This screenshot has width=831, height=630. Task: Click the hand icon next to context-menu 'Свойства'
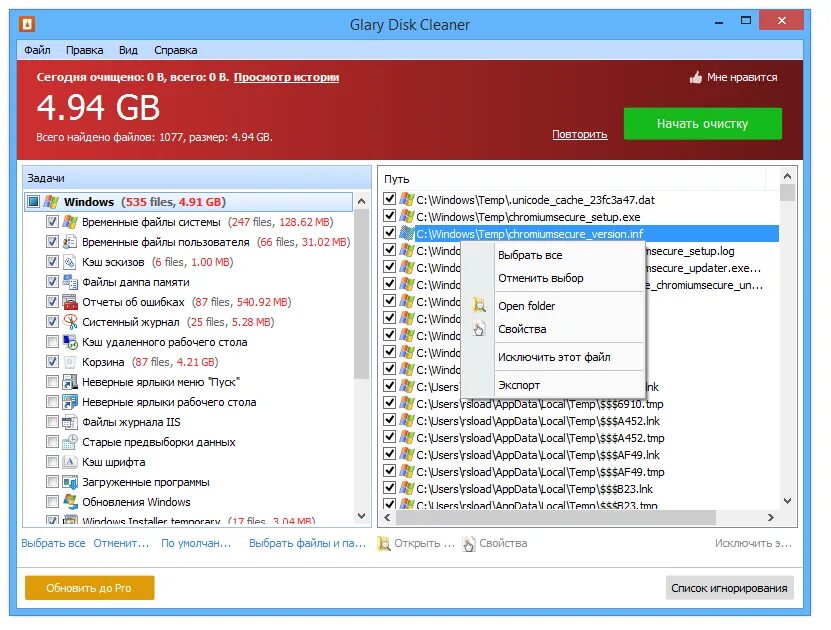coord(479,329)
